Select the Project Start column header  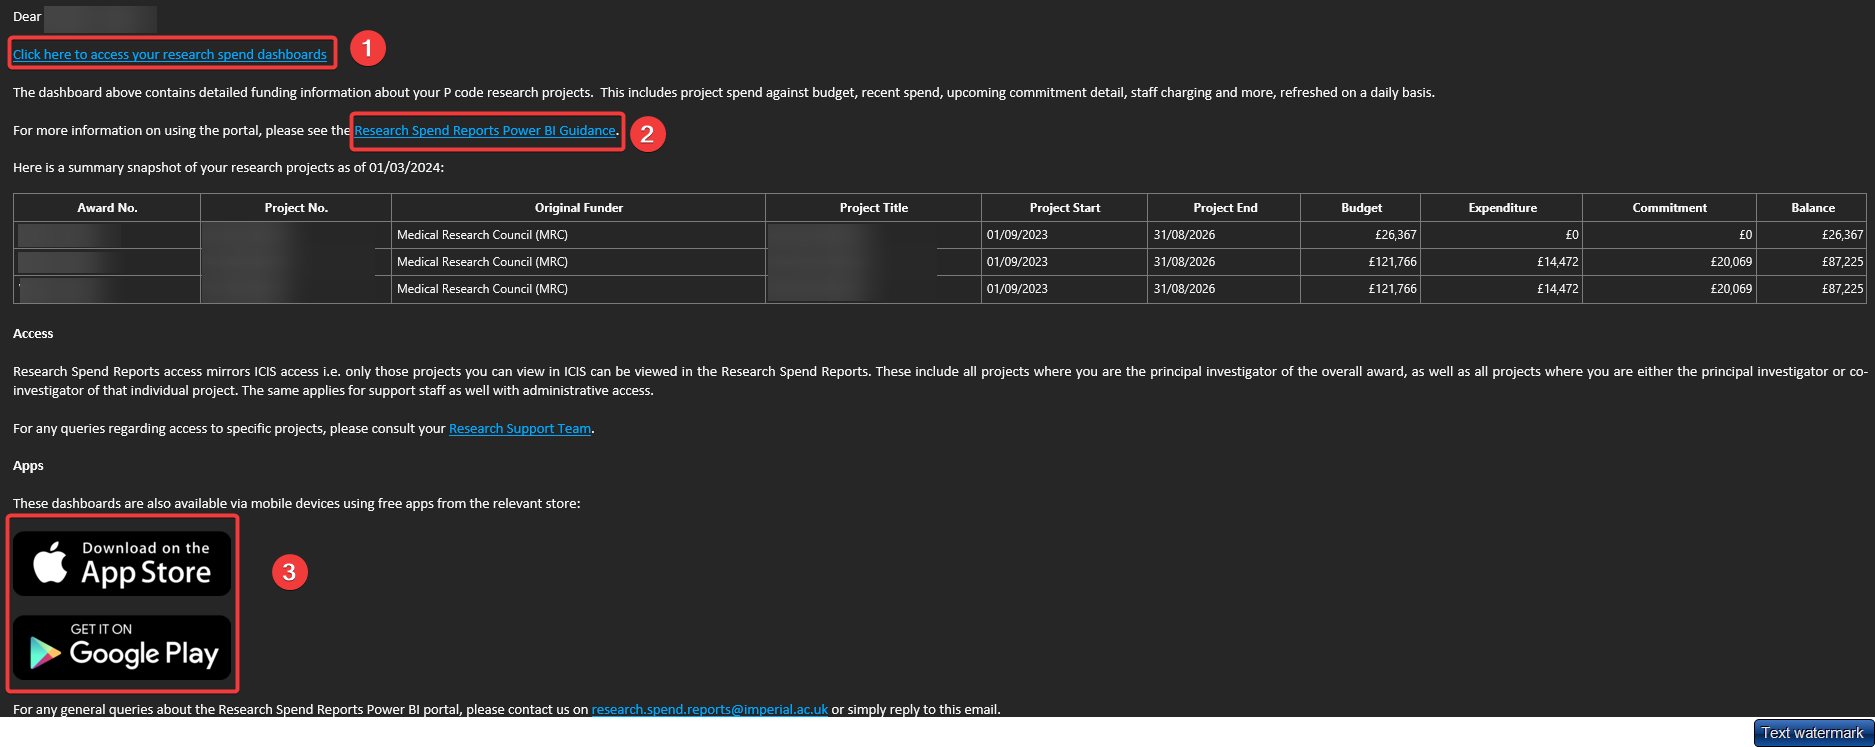1064,208
